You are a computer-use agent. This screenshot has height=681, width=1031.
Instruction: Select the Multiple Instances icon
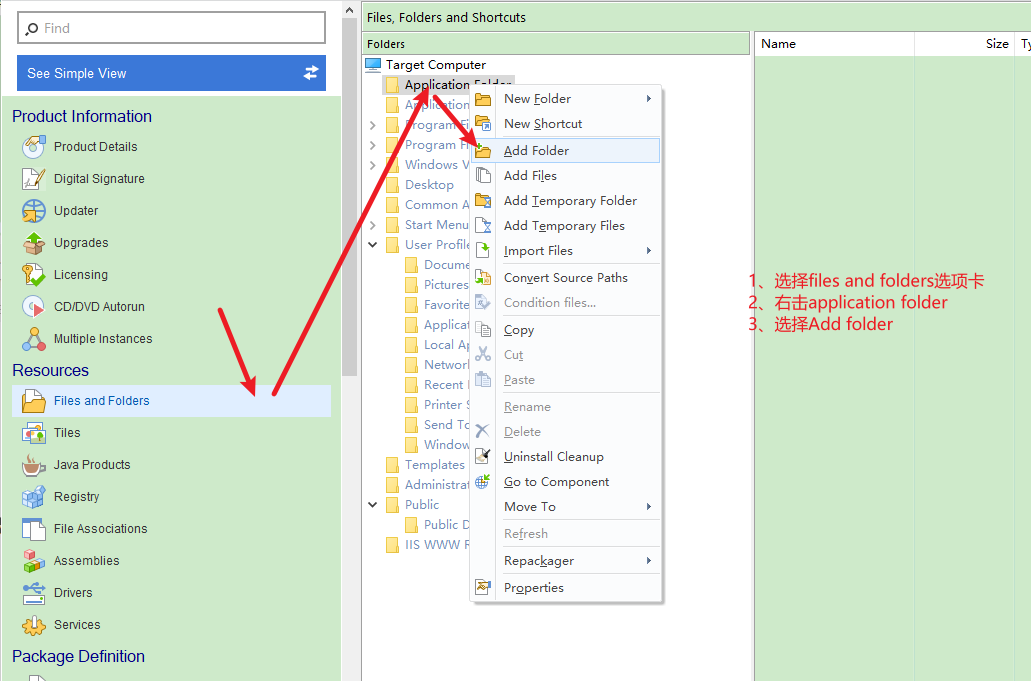[x=34, y=339]
